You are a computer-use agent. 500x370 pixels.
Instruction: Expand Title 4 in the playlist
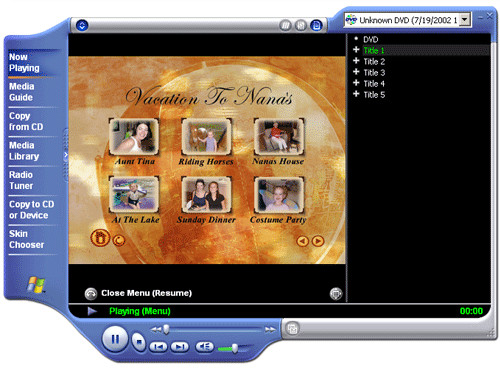356,83
